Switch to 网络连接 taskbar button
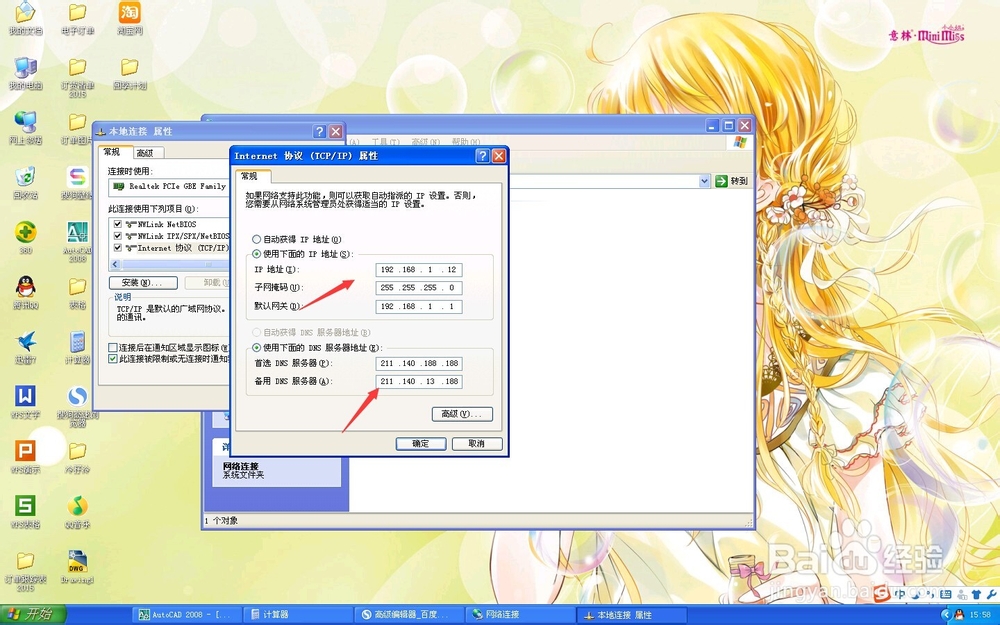1000x625 pixels. pos(520,615)
